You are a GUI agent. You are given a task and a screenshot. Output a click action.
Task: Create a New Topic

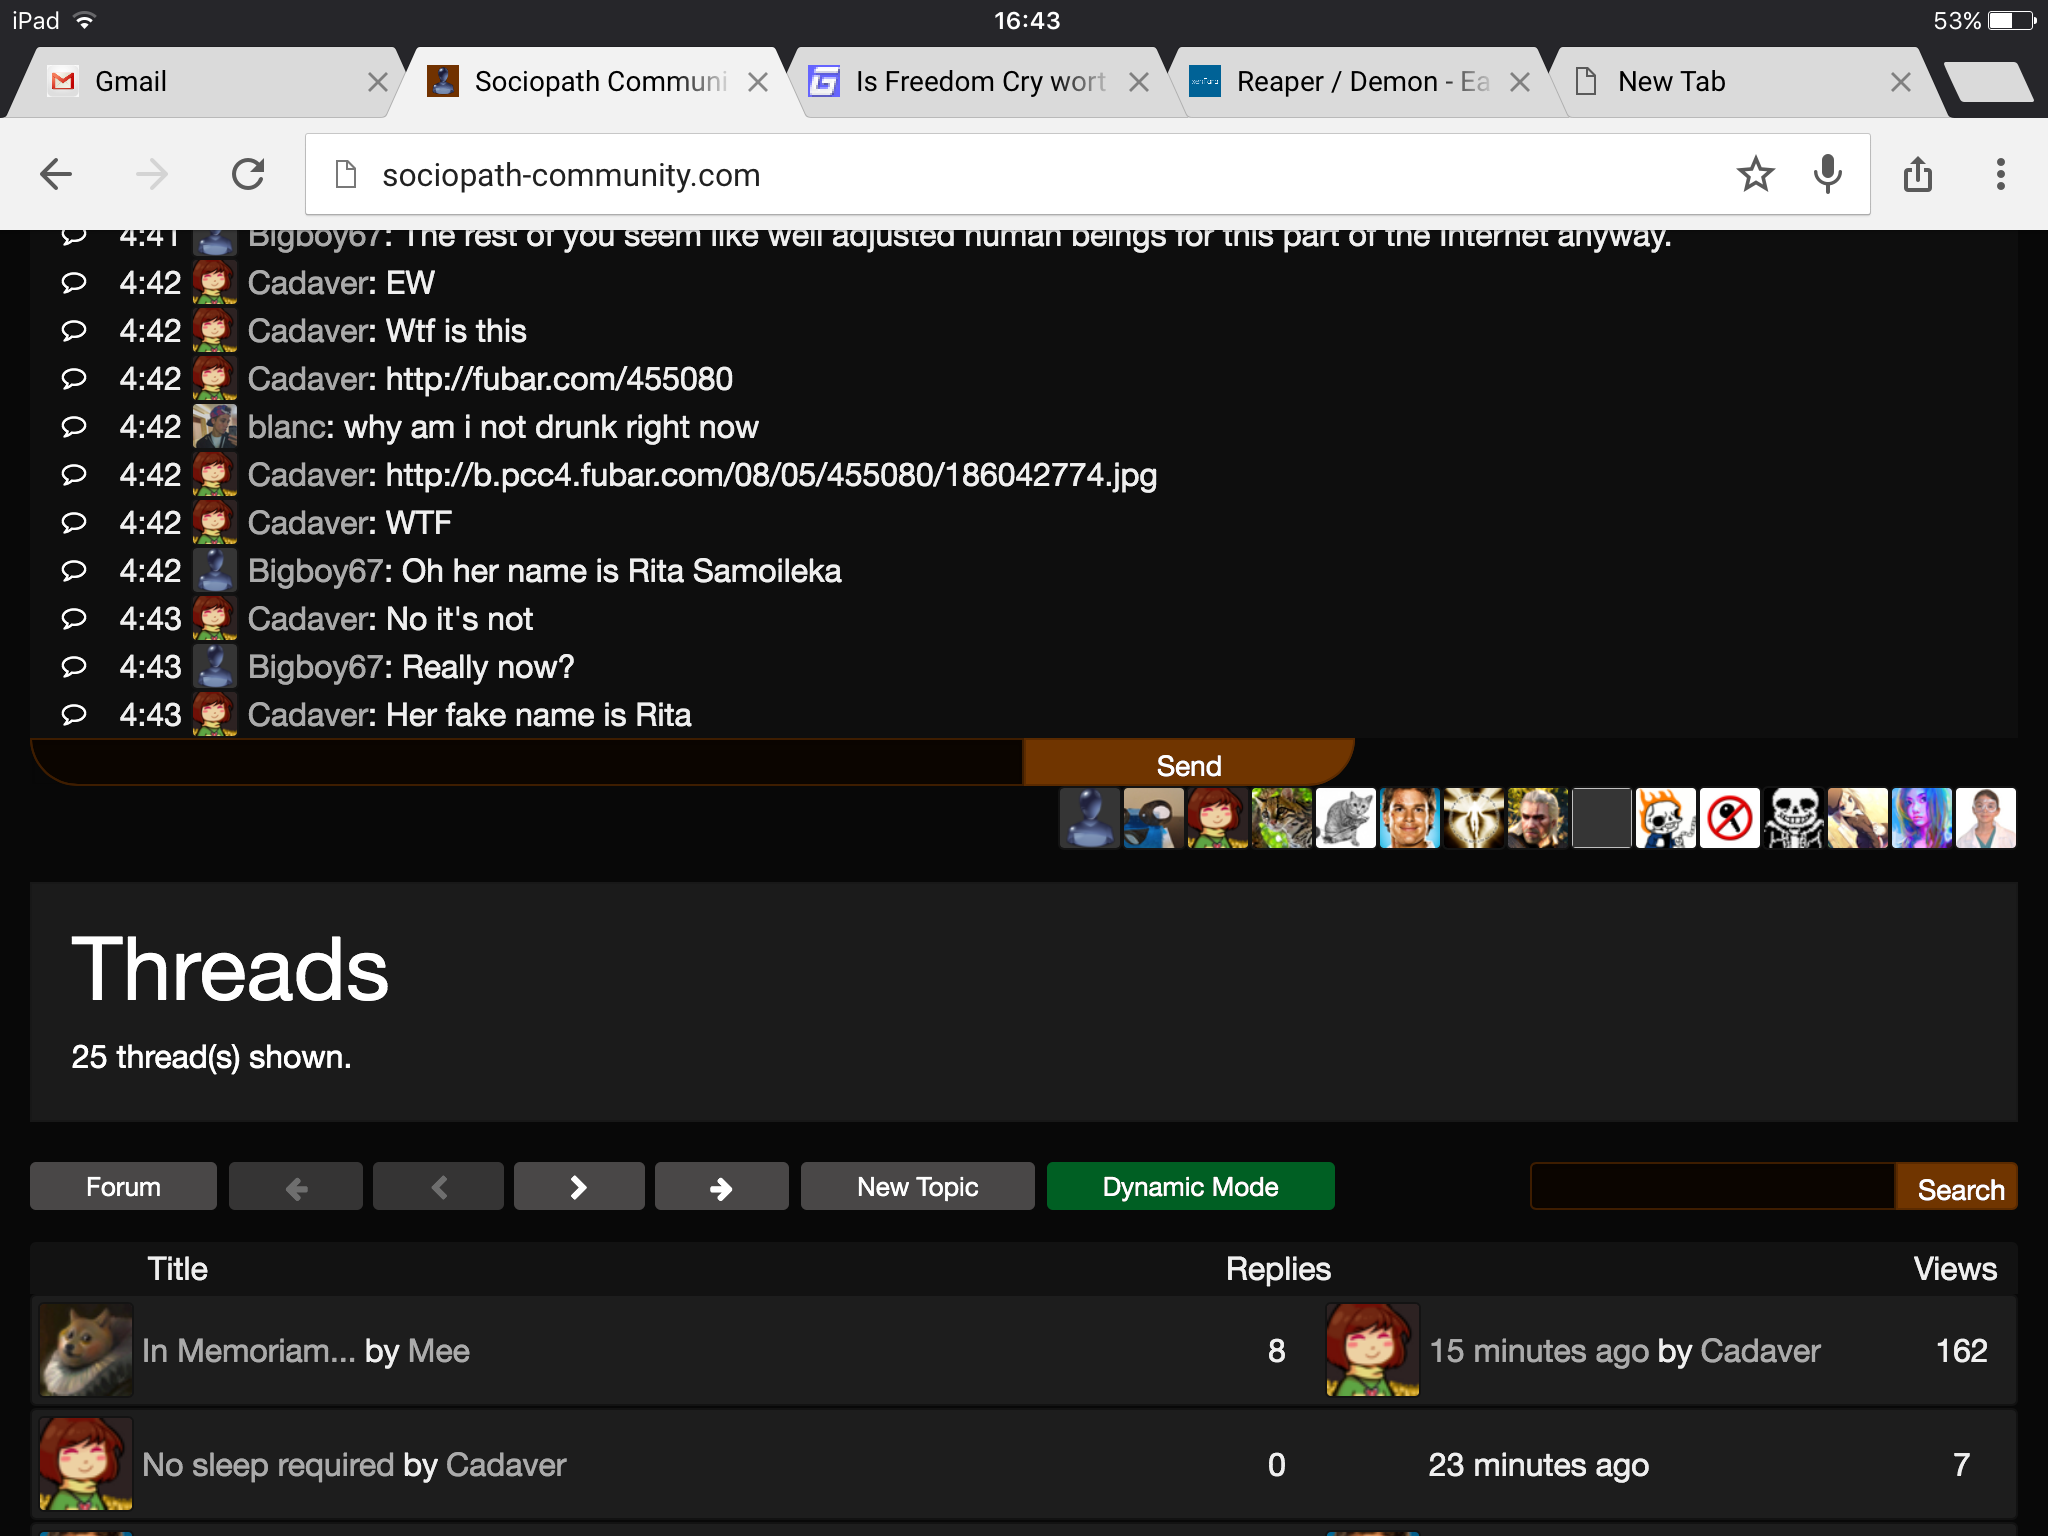[x=918, y=1187]
